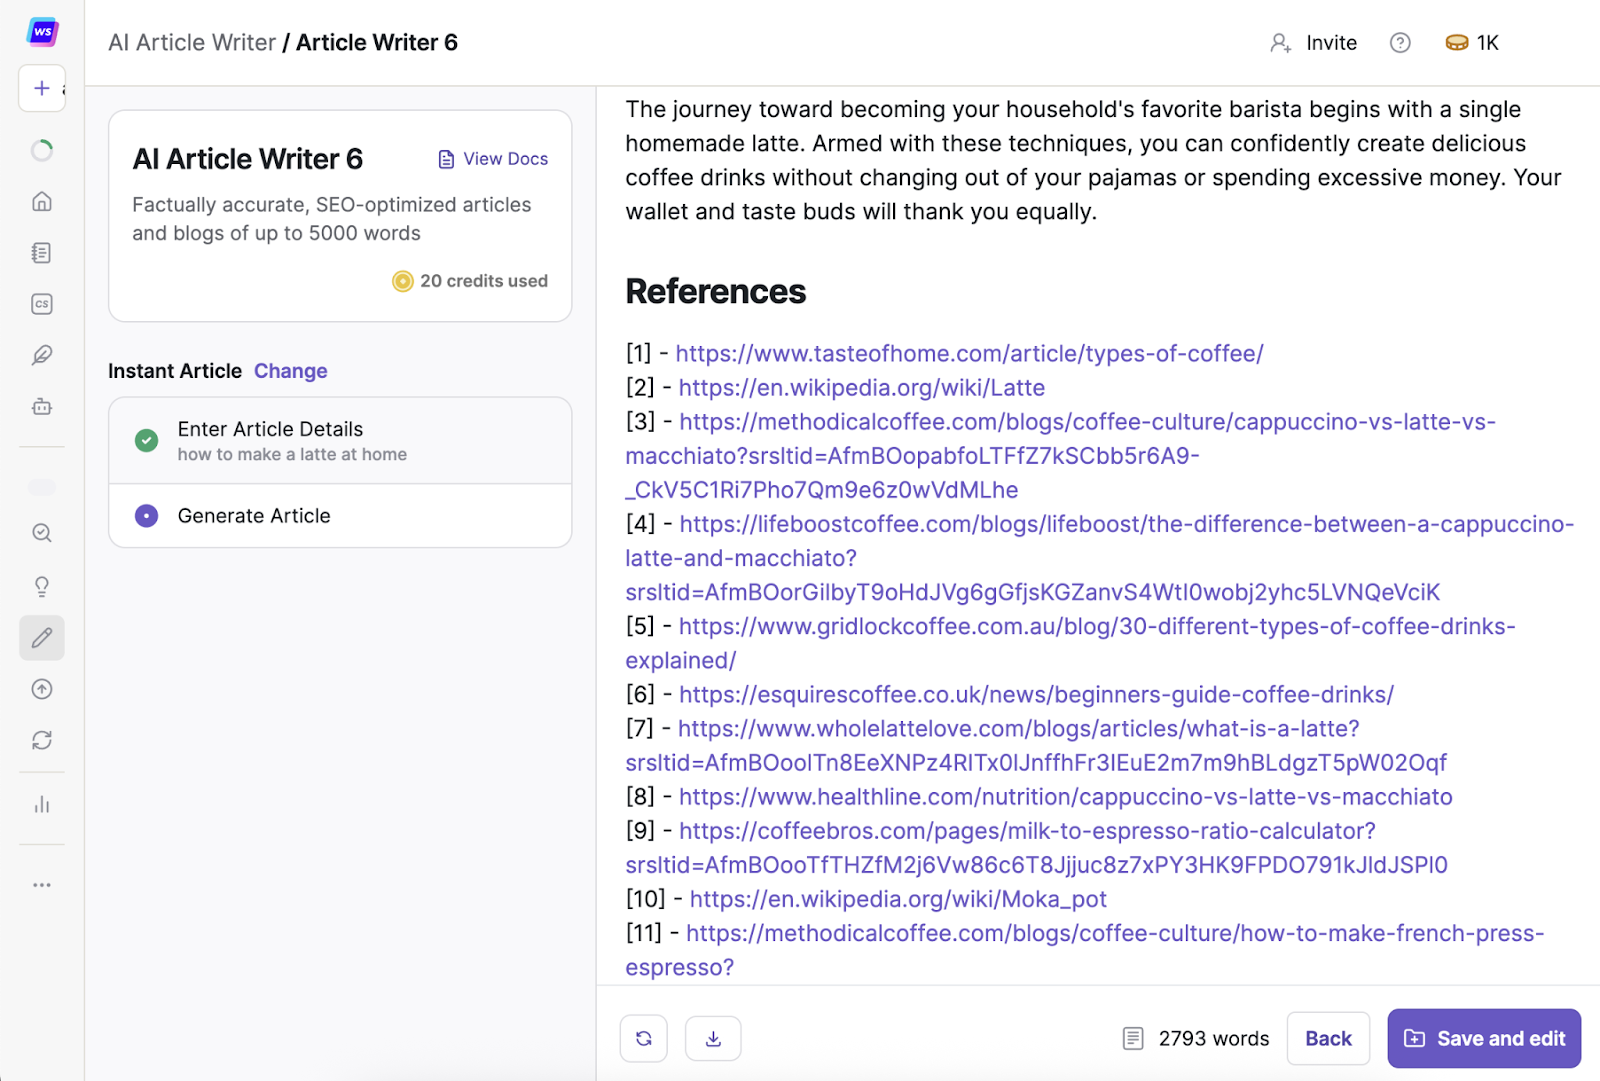The height and width of the screenshot is (1081, 1600).
Task: Click the Save and edit button
Action: coord(1483,1038)
